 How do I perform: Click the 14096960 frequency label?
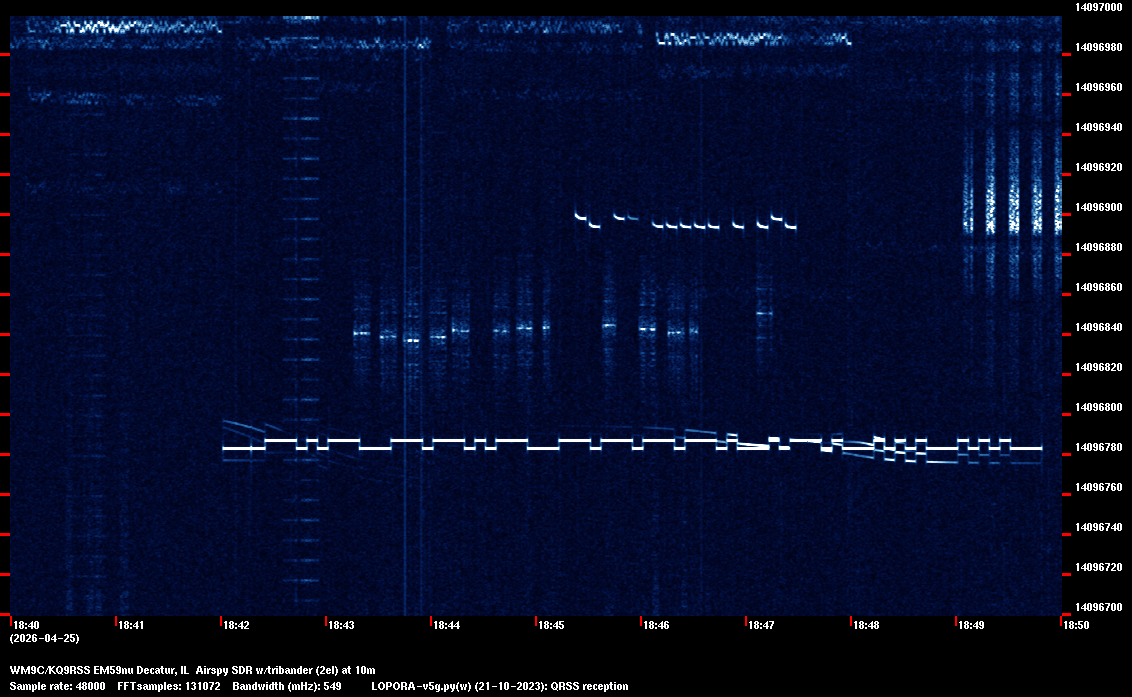(x=1099, y=87)
